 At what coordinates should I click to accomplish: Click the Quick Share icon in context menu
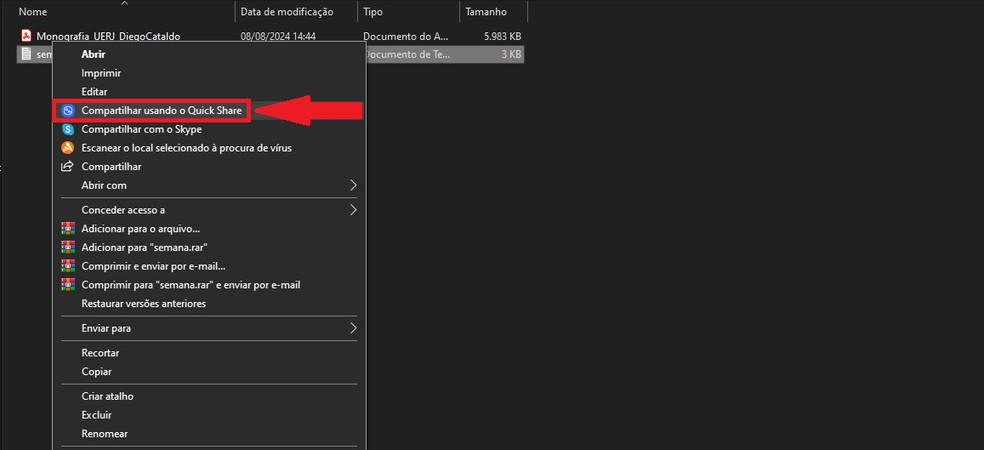68,110
